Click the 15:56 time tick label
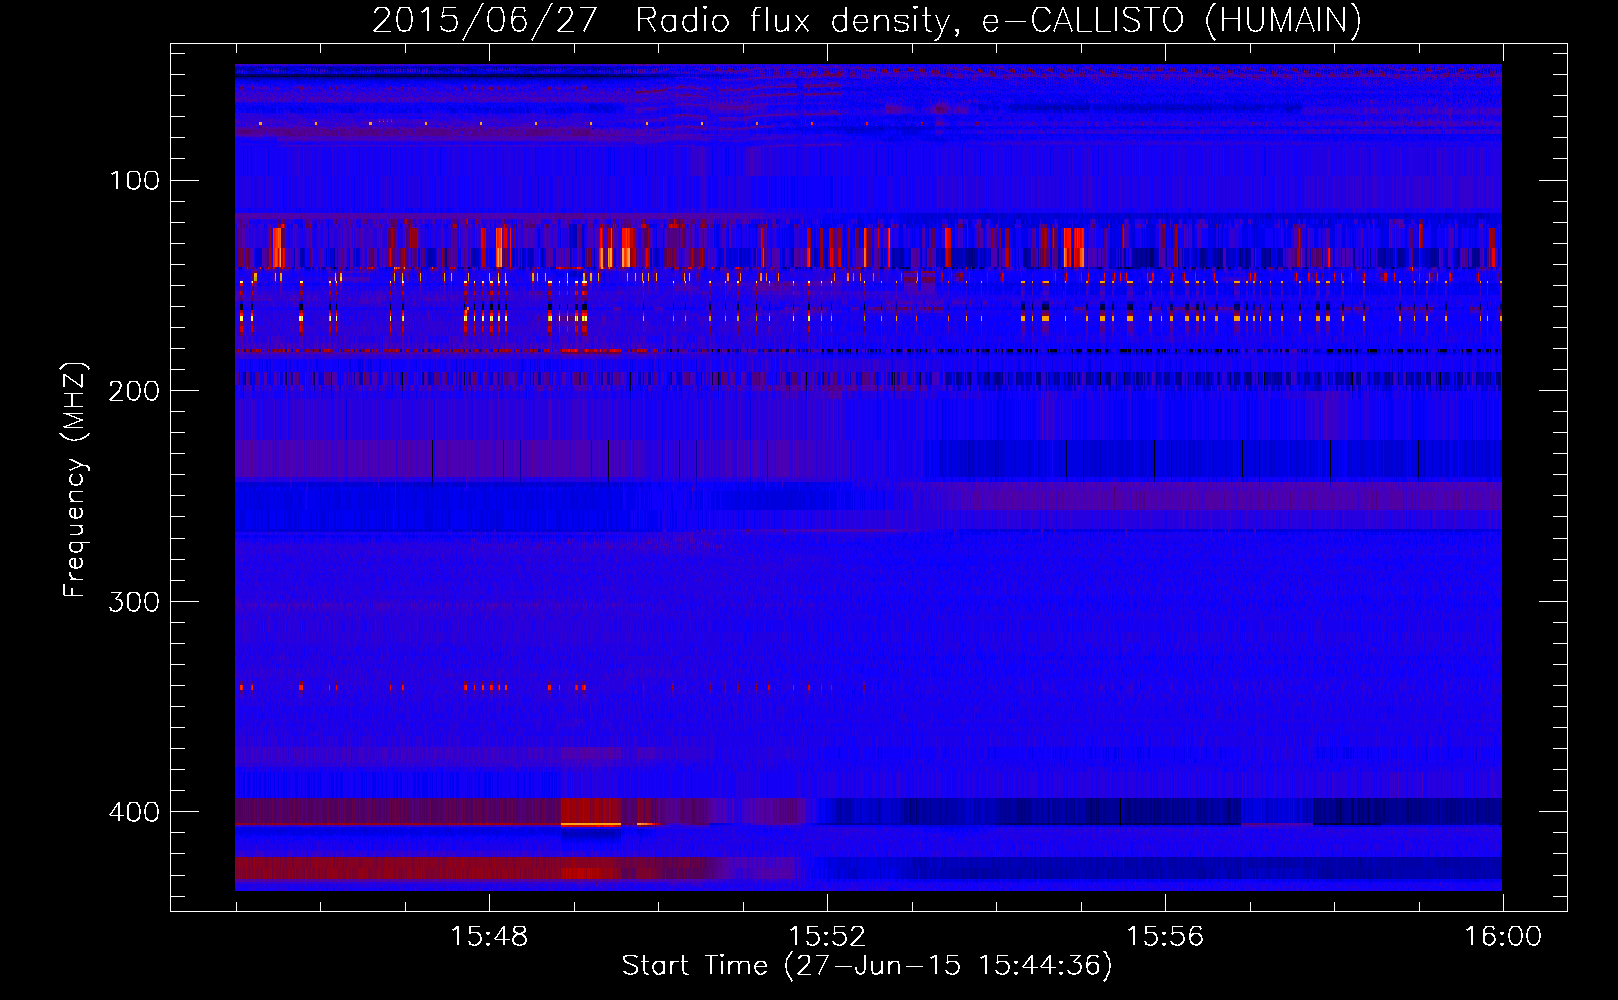This screenshot has width=1618, height=1000. [1165, 937]
